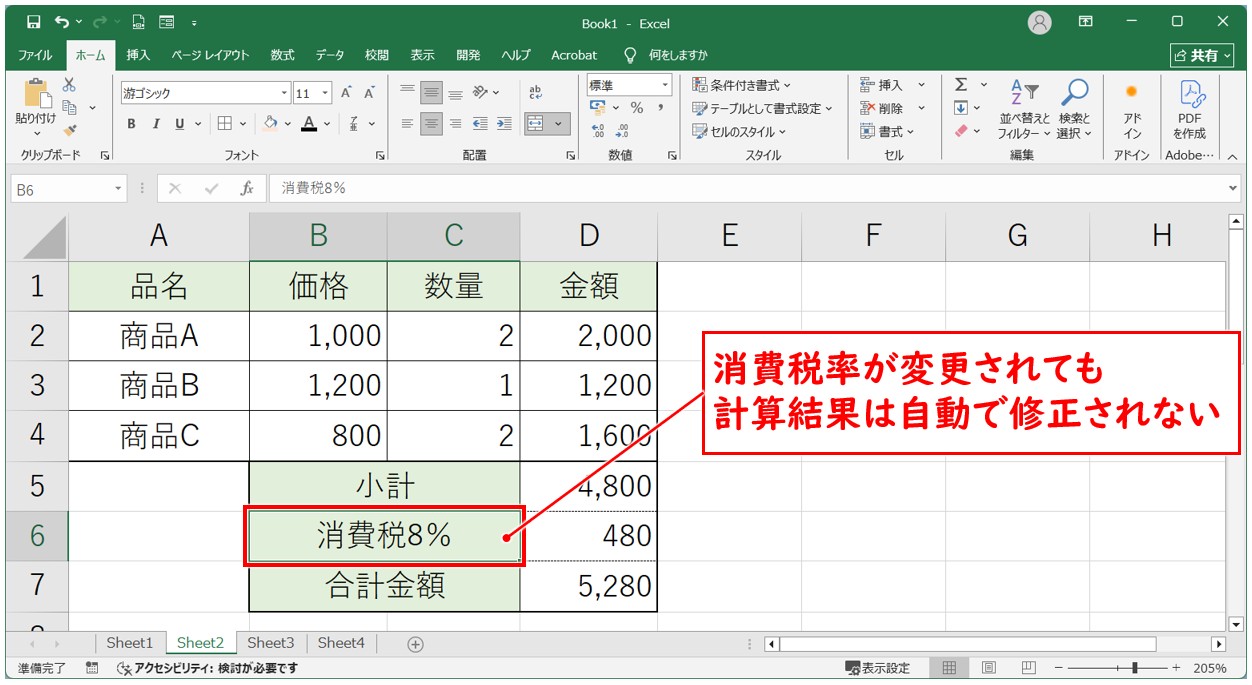
Task: Increase the indent
Action: click(504, 124)
